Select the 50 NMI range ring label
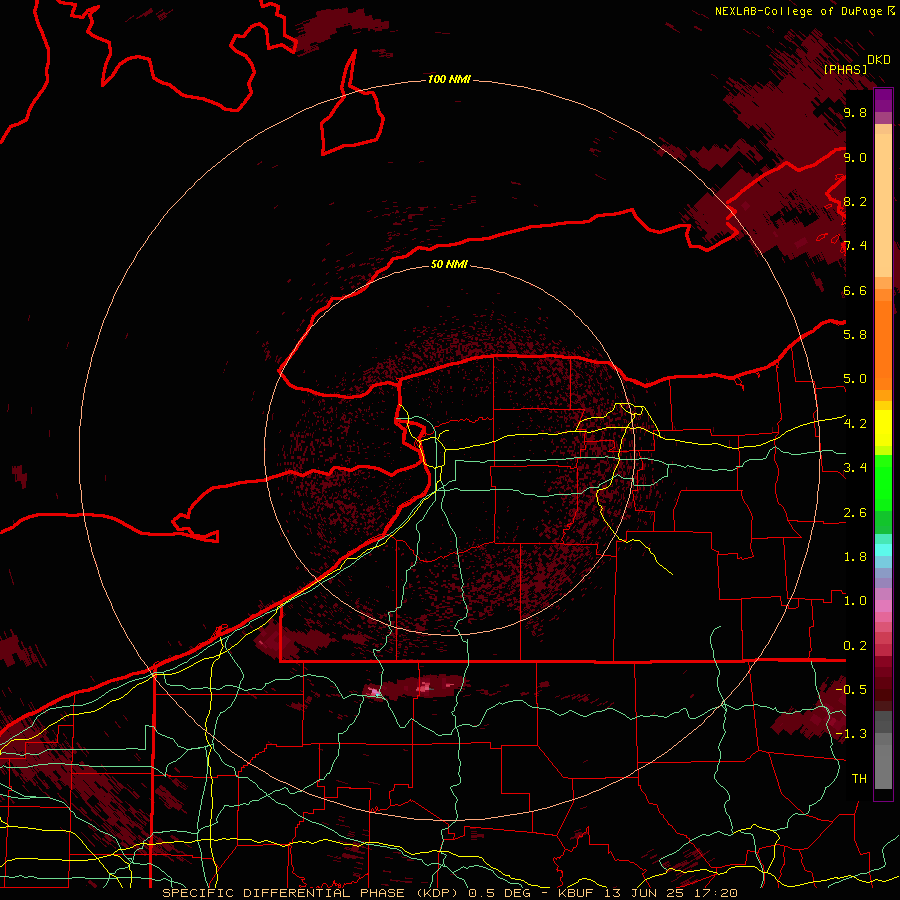 [x=449, y=264]
